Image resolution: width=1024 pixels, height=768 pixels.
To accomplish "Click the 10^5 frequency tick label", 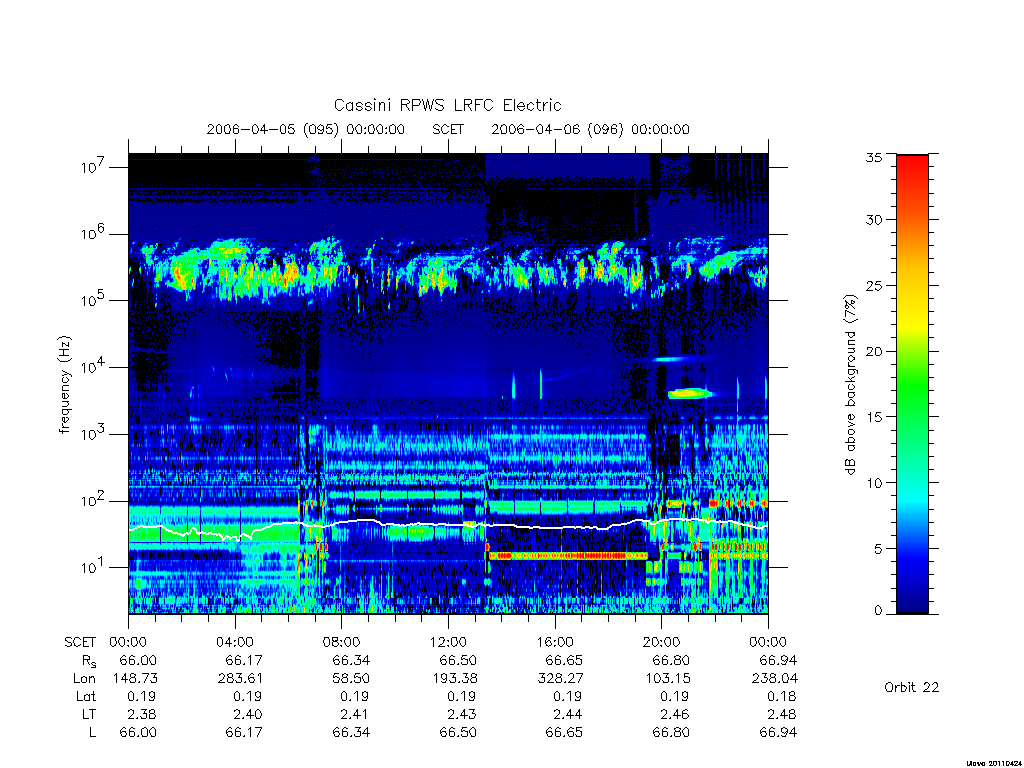I will (94, 300).
